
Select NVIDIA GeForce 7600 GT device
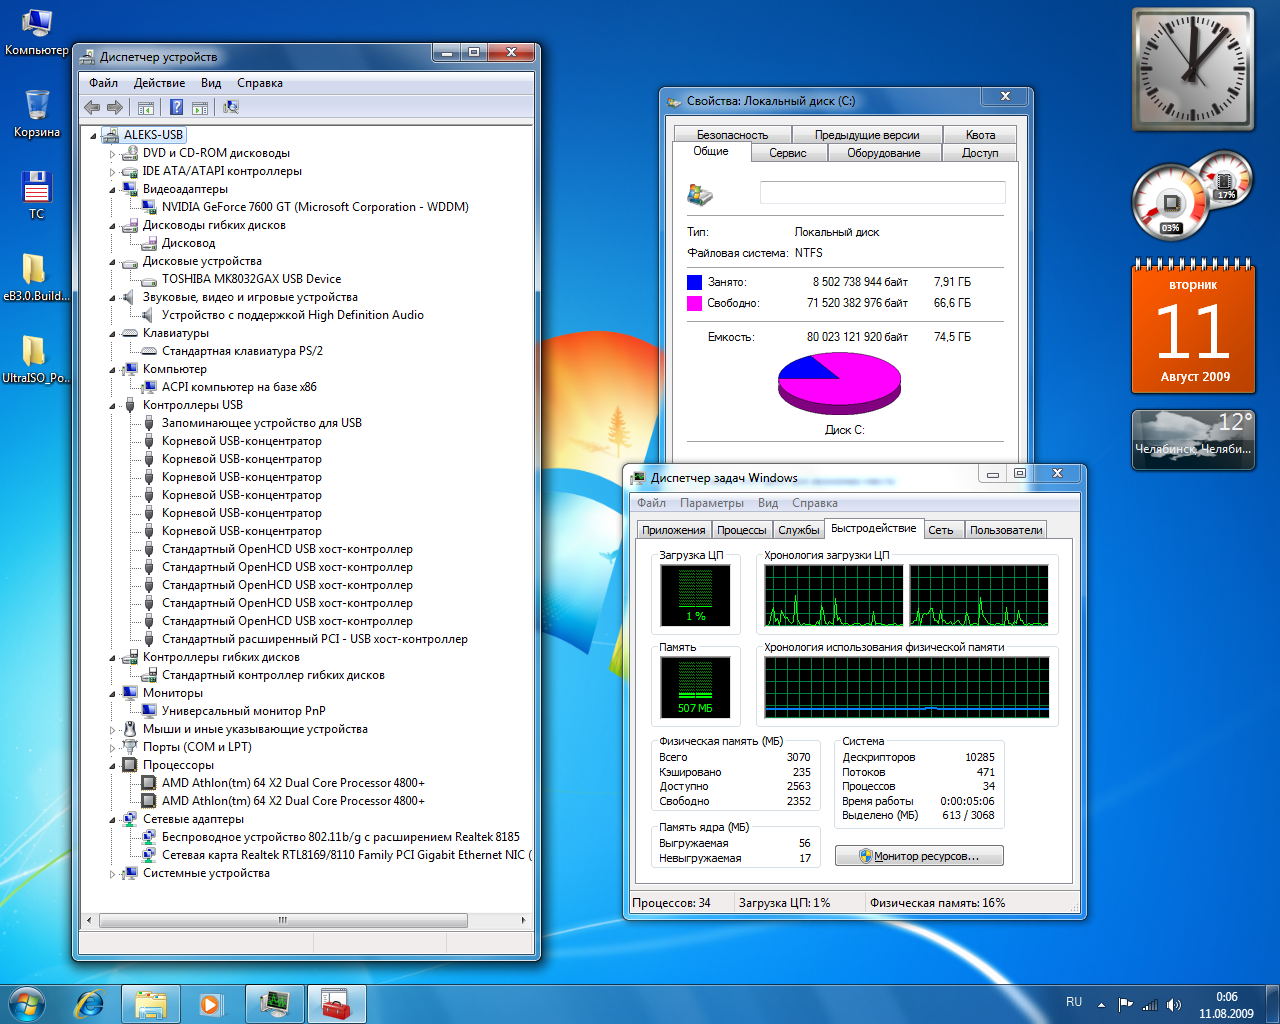315,207
